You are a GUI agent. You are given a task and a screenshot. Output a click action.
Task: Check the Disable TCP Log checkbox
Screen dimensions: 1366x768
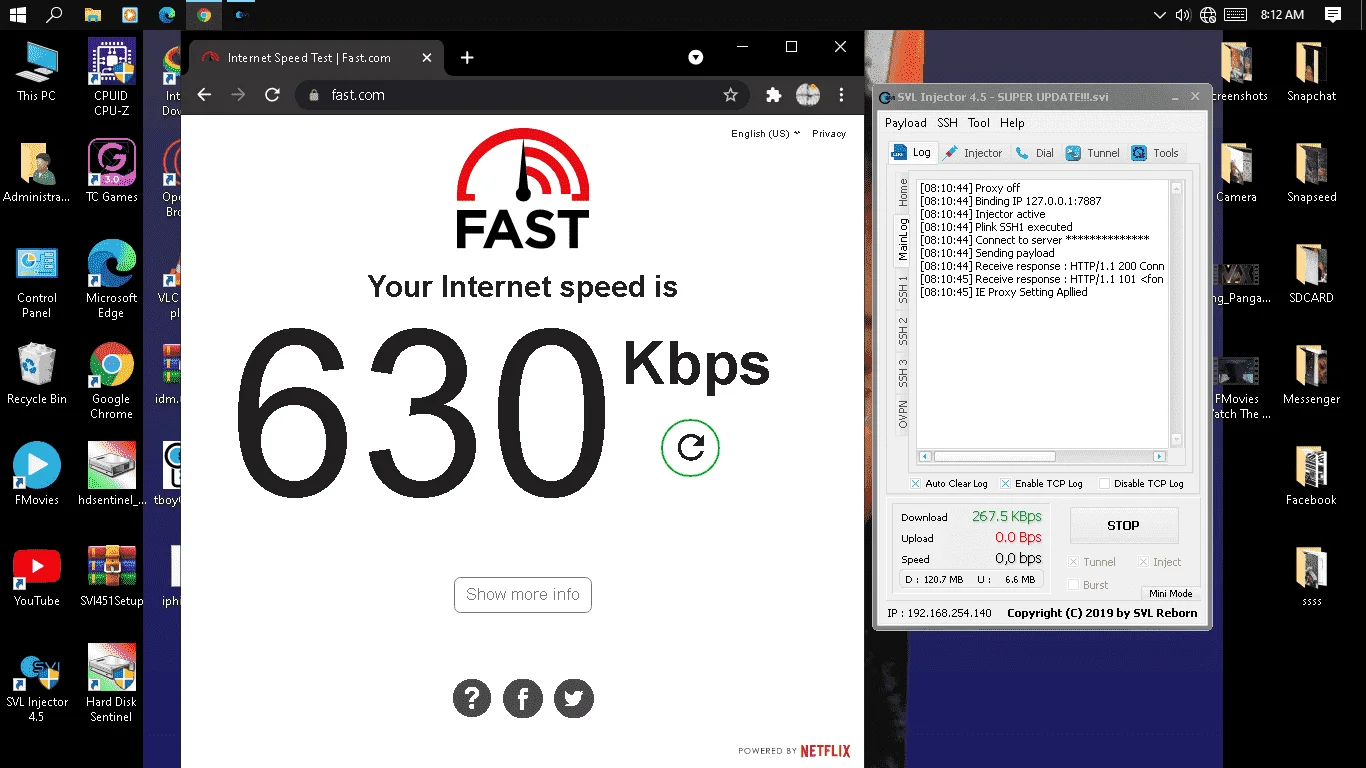(x=1104, y=484)
